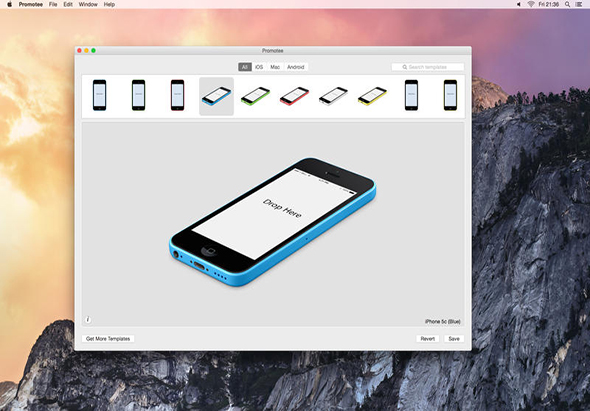Select the angled blue iPhone 5c template
The height and width of the screenshot is (411, 590).
point(216,96)
